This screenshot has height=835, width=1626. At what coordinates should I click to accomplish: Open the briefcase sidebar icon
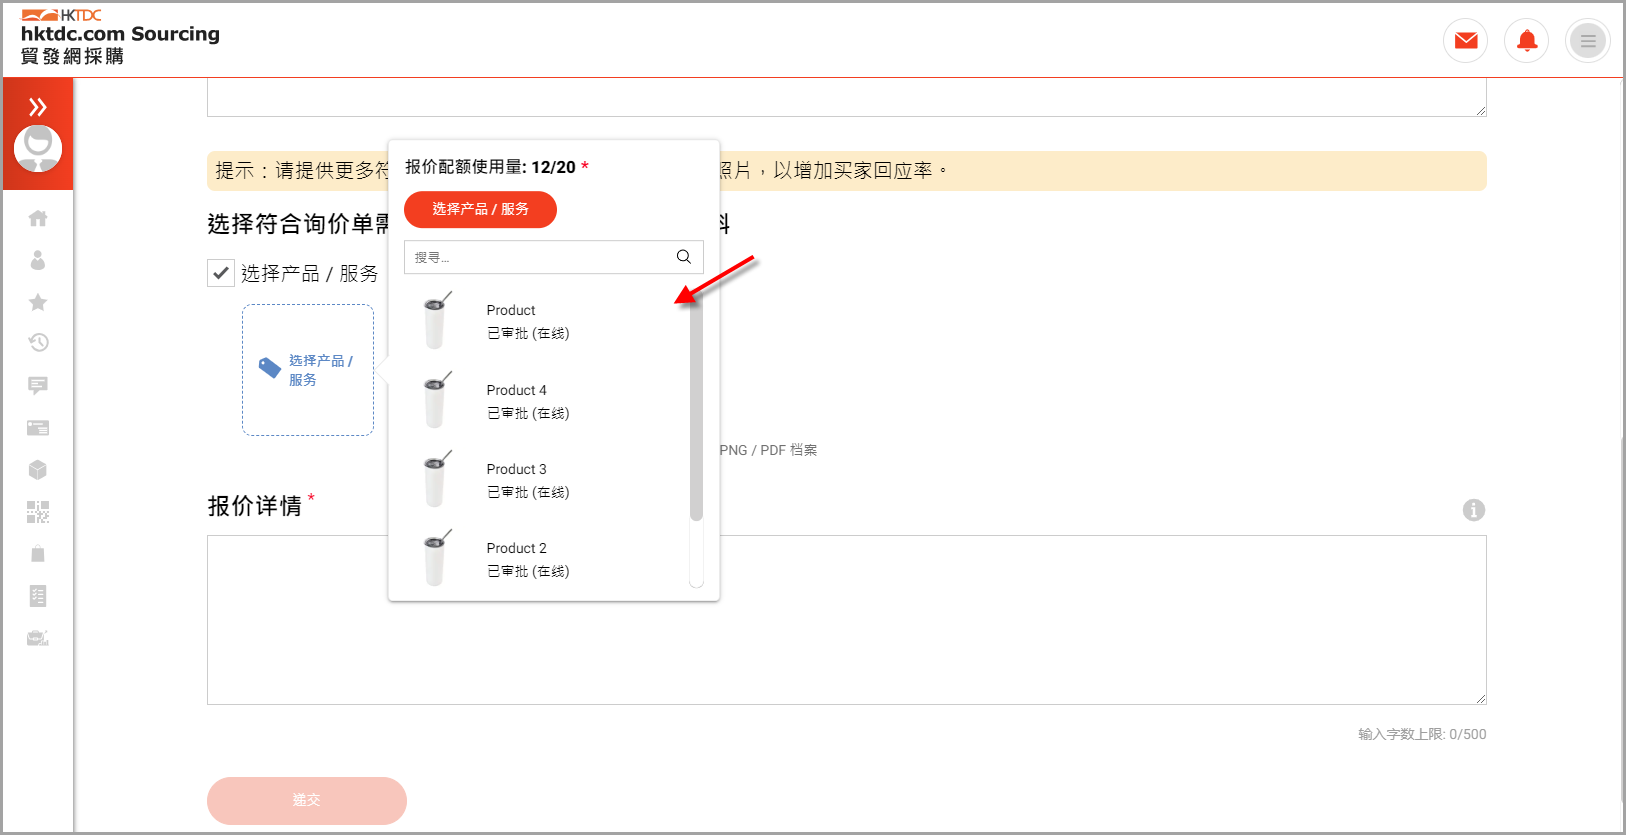(x=38, y=638)
